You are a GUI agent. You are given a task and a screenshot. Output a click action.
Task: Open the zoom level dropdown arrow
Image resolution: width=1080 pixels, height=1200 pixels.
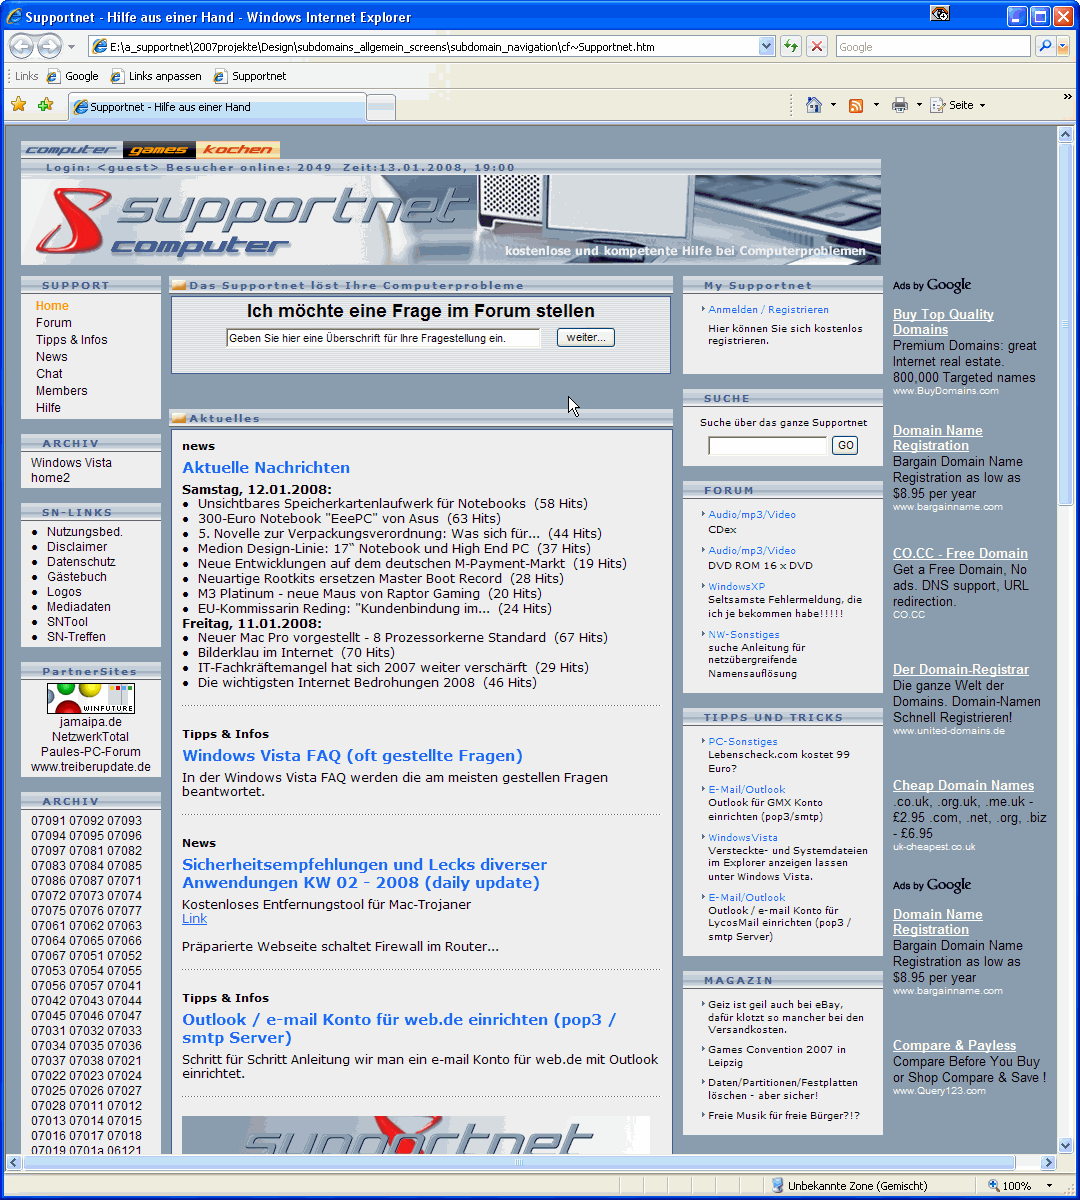[1049, 1186]
